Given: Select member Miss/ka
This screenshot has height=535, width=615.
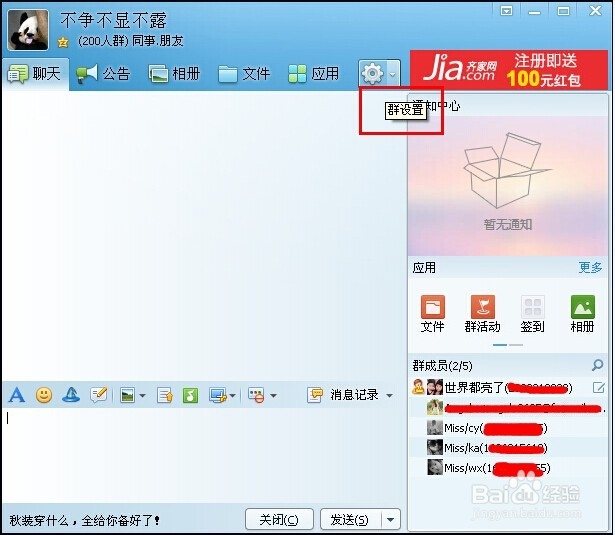Looking at the screenshot, I should click(508, 448).
